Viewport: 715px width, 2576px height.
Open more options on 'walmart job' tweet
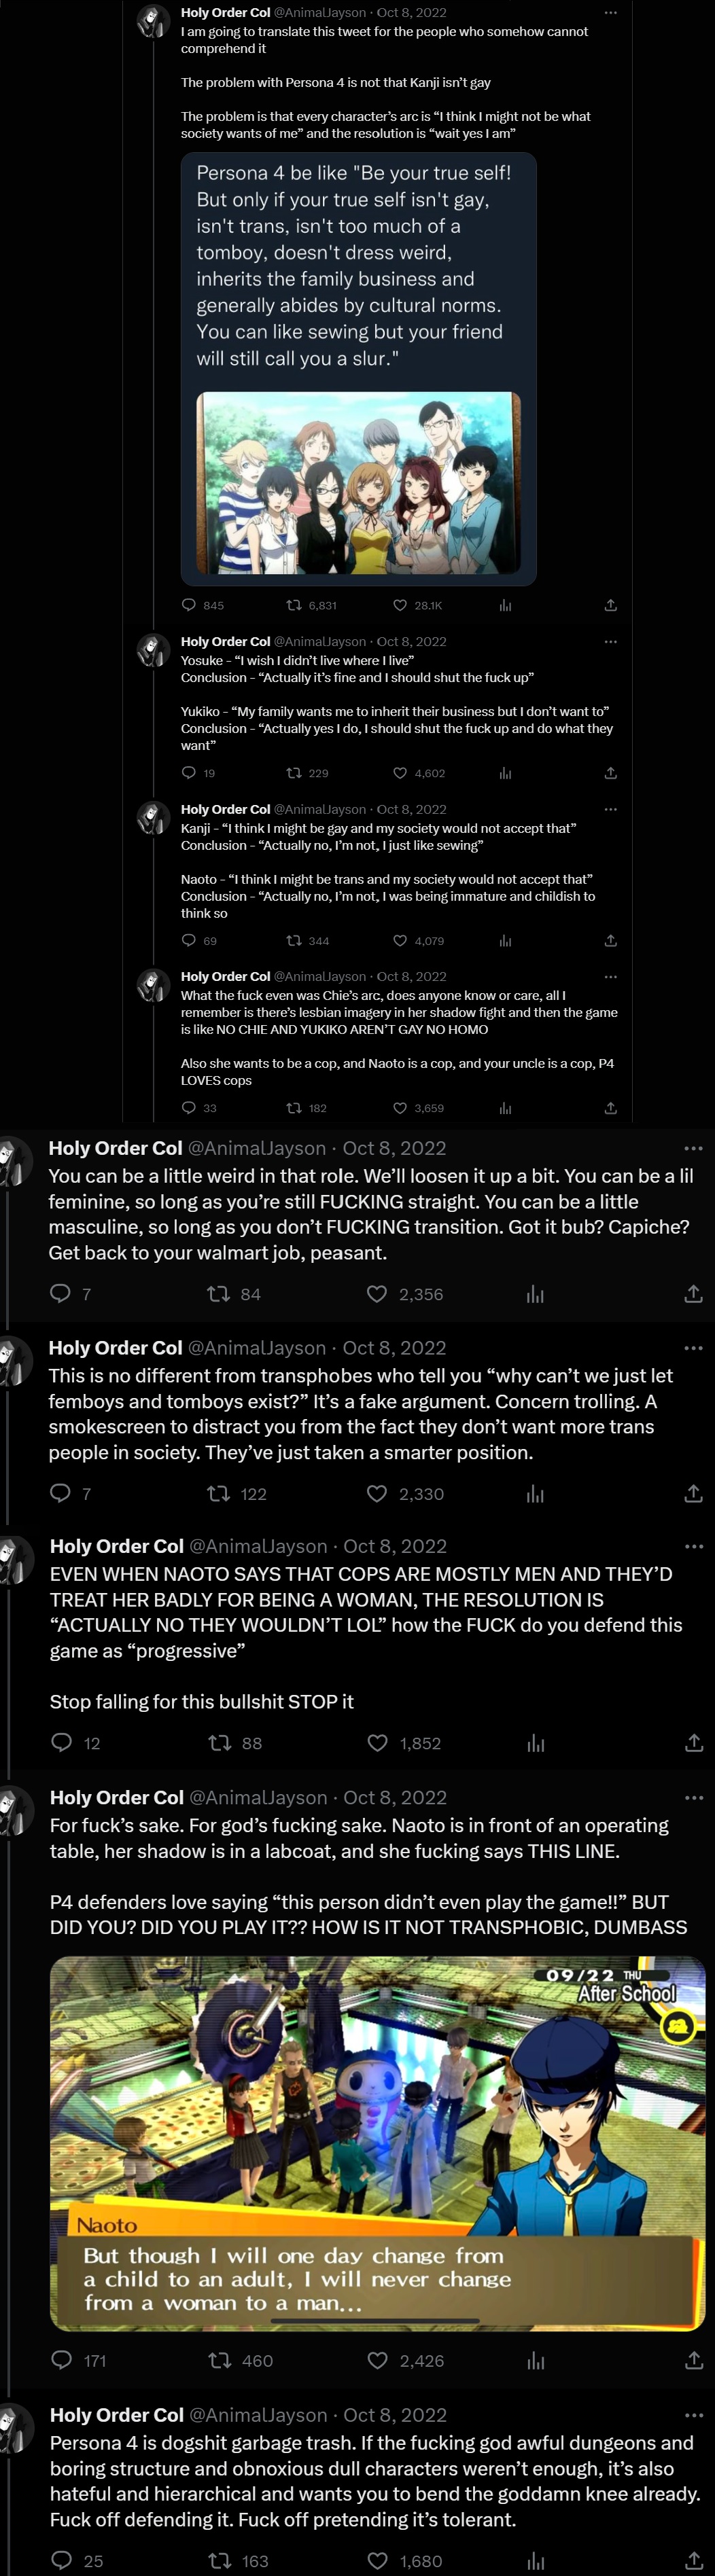(x=693, y=1148)
